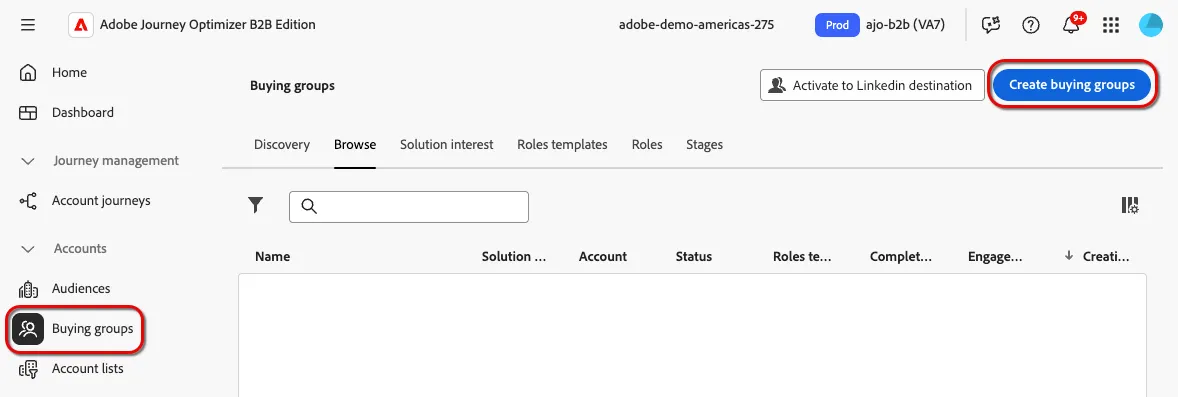This screenshot has width=1178, height=397.
Task: Click the Account column header
Action: click(603, 256)
